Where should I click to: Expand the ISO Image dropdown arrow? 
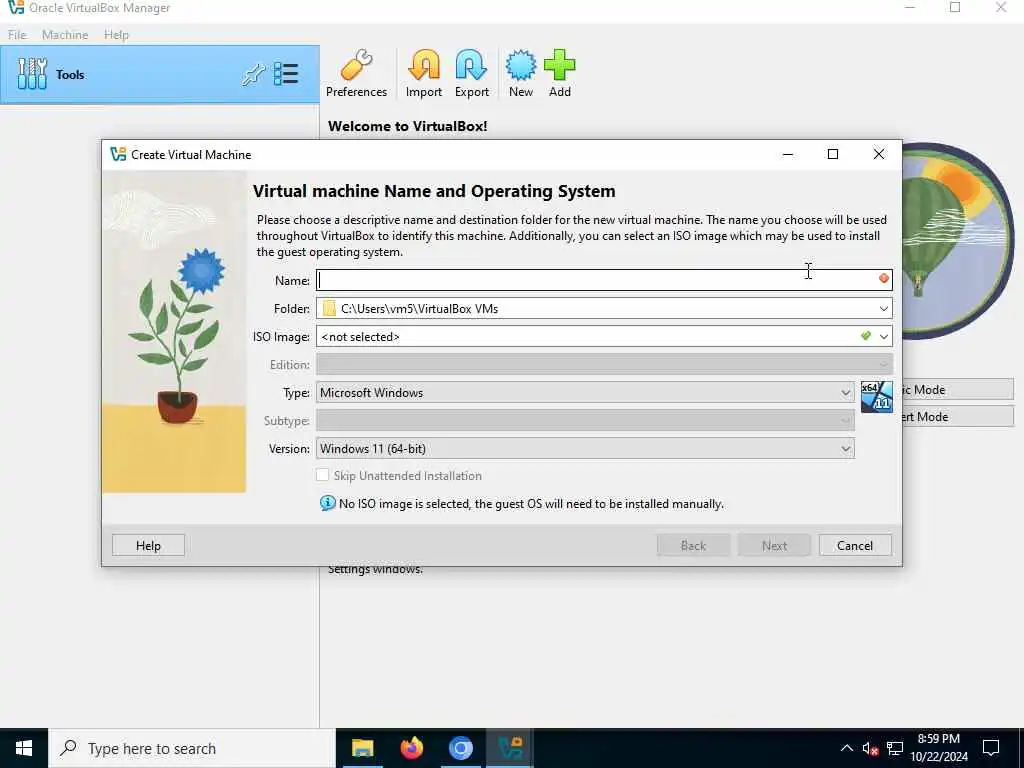click(x=884, y=336)
